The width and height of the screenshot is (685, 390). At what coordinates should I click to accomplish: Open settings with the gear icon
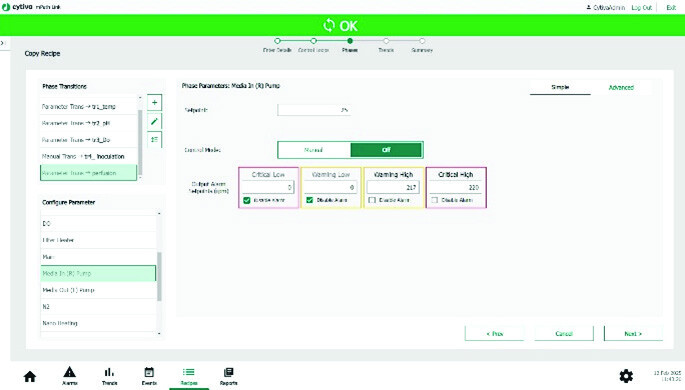pyautogui.click(x=626, y=376)
